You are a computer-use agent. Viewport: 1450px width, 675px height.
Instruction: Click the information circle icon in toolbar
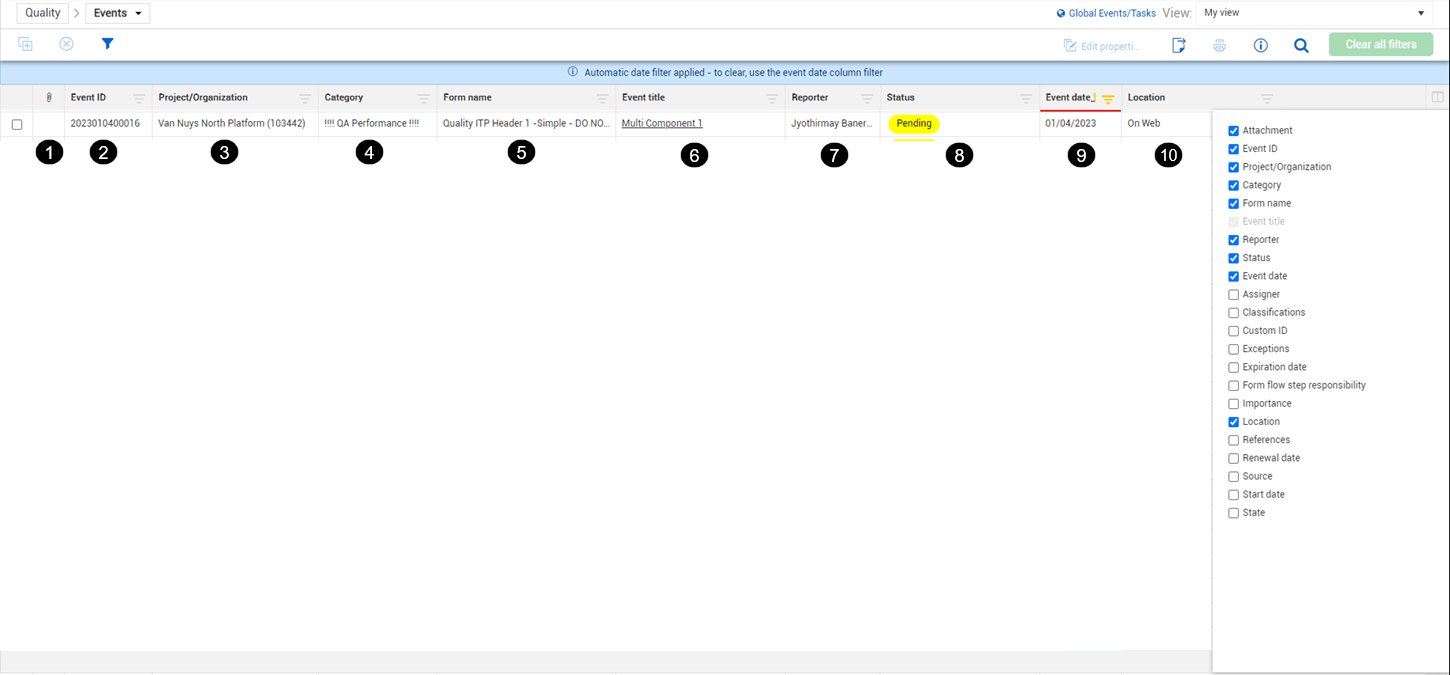click(x=1260, y=45)
